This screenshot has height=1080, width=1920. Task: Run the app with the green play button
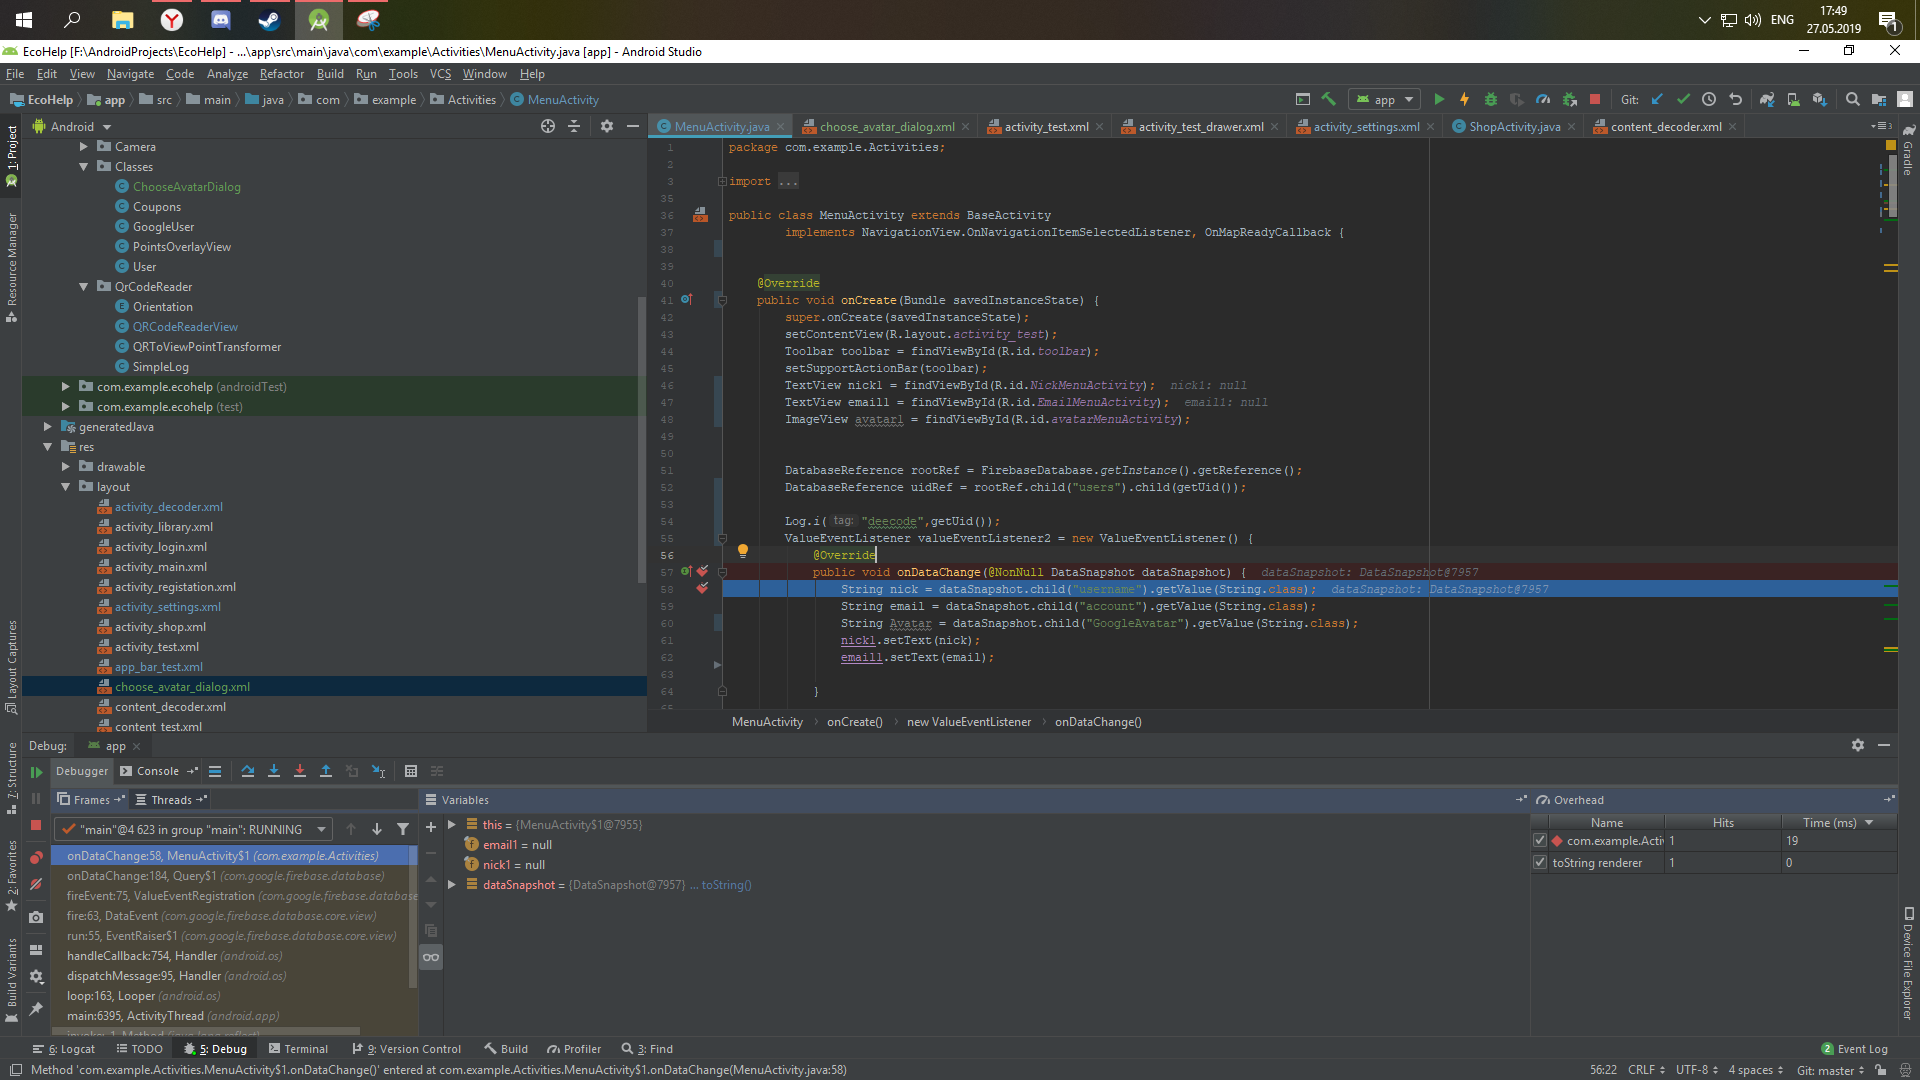pos(1439,99)
